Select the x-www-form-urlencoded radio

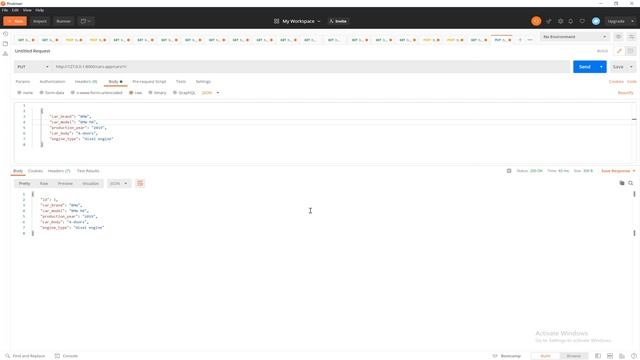[x=73, y=93]
